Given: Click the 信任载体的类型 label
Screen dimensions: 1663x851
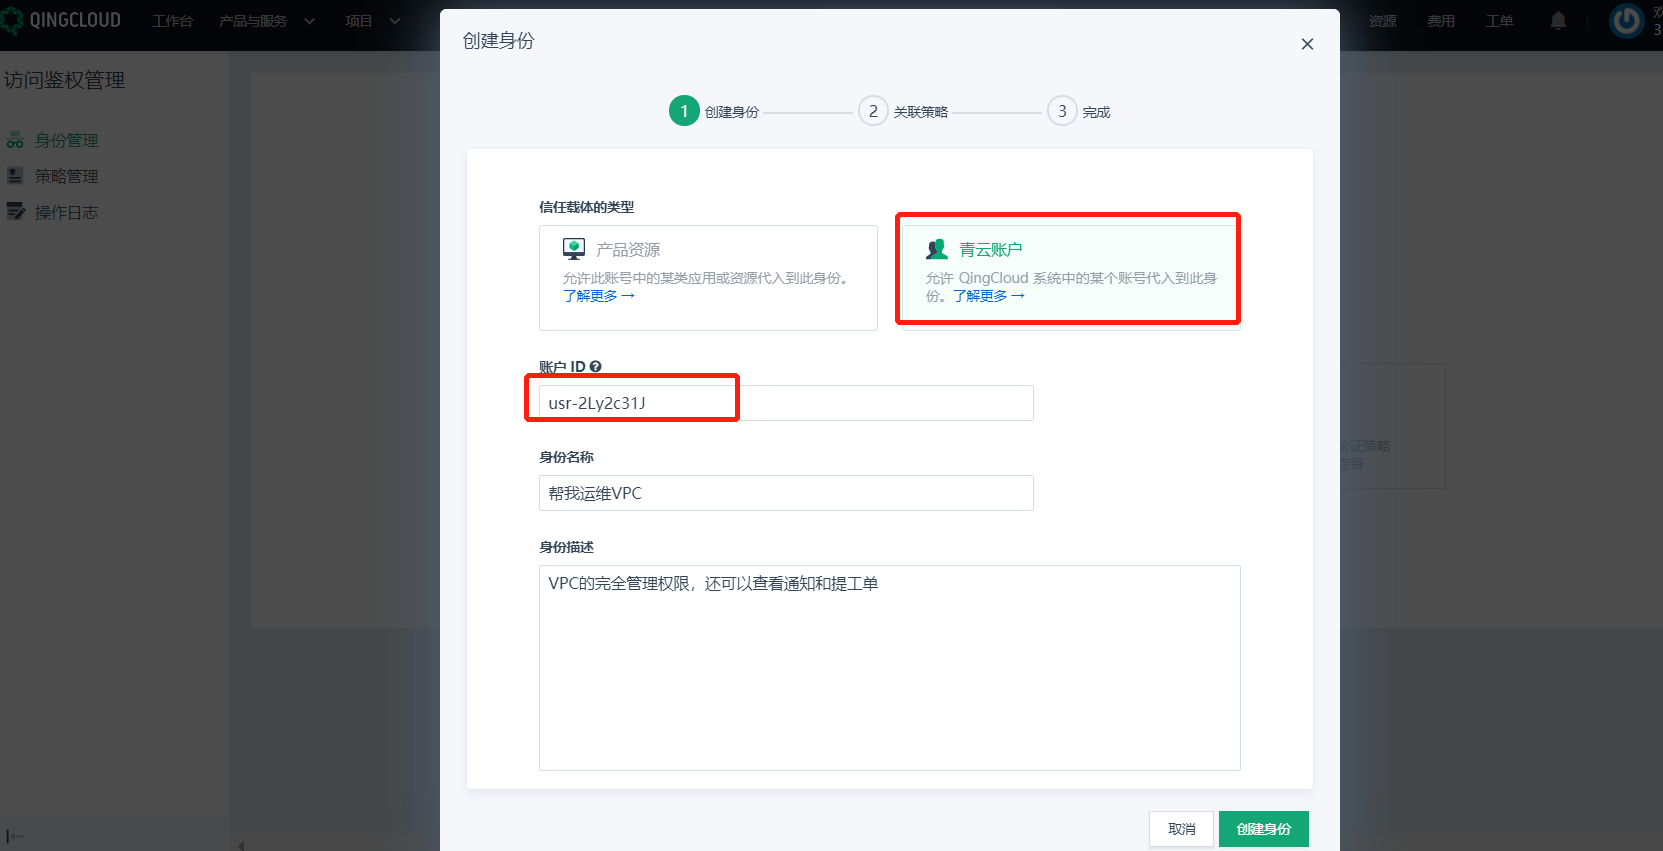Looking at the screenshot, I should click(x=586, y=207).
